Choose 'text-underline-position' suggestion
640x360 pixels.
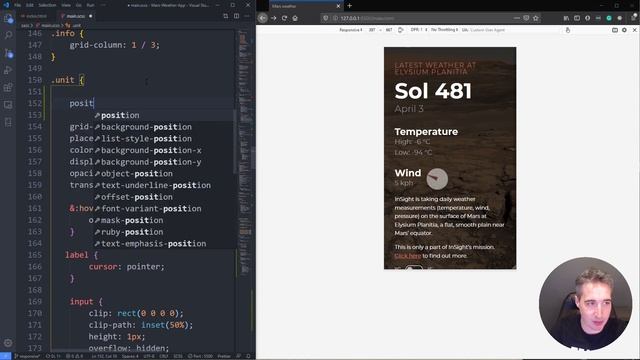coord(164,185)
